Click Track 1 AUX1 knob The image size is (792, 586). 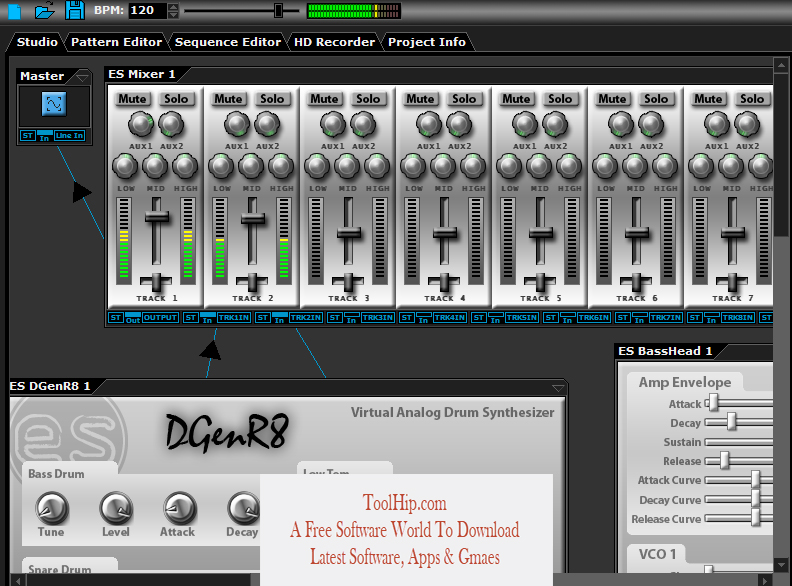click(x=140, y=124)
